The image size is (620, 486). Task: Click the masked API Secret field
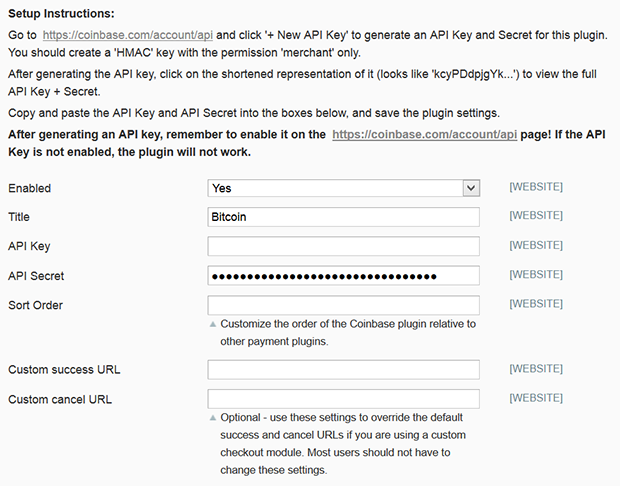(x=344, y=276)
